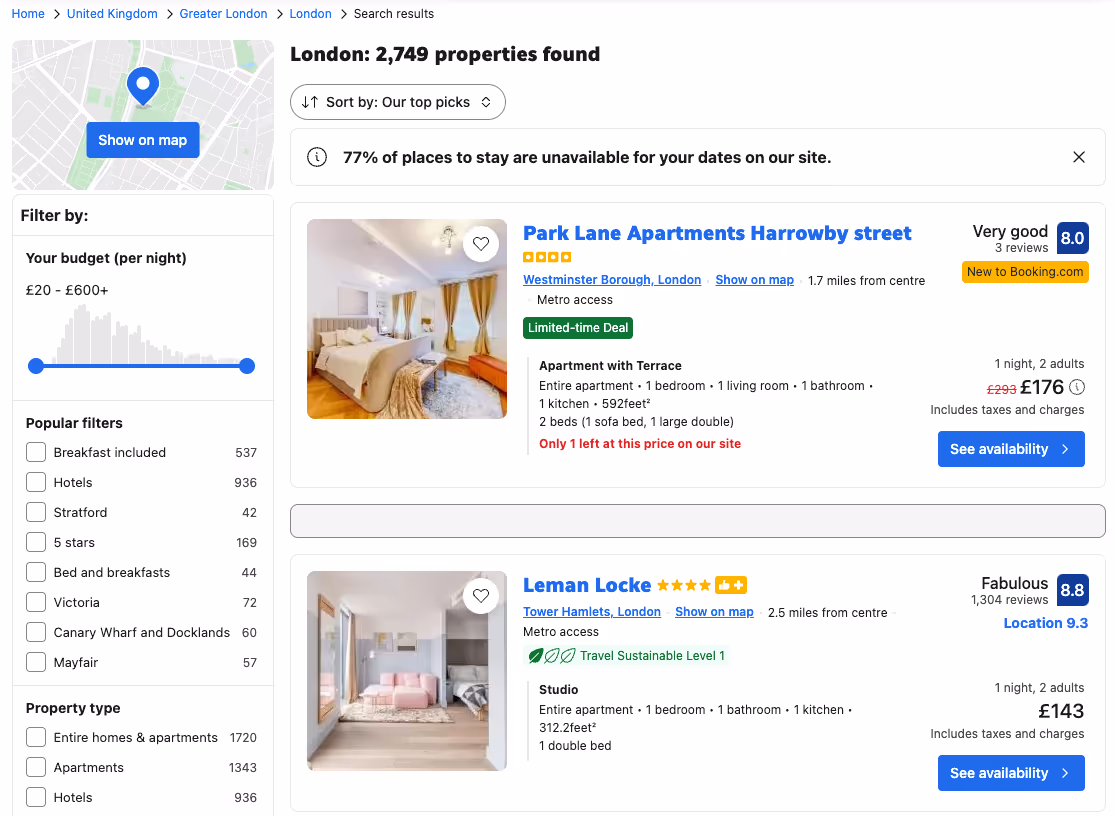Open Westminster Borough, London link
1115x816 pixels.
(x=612, y=280)
